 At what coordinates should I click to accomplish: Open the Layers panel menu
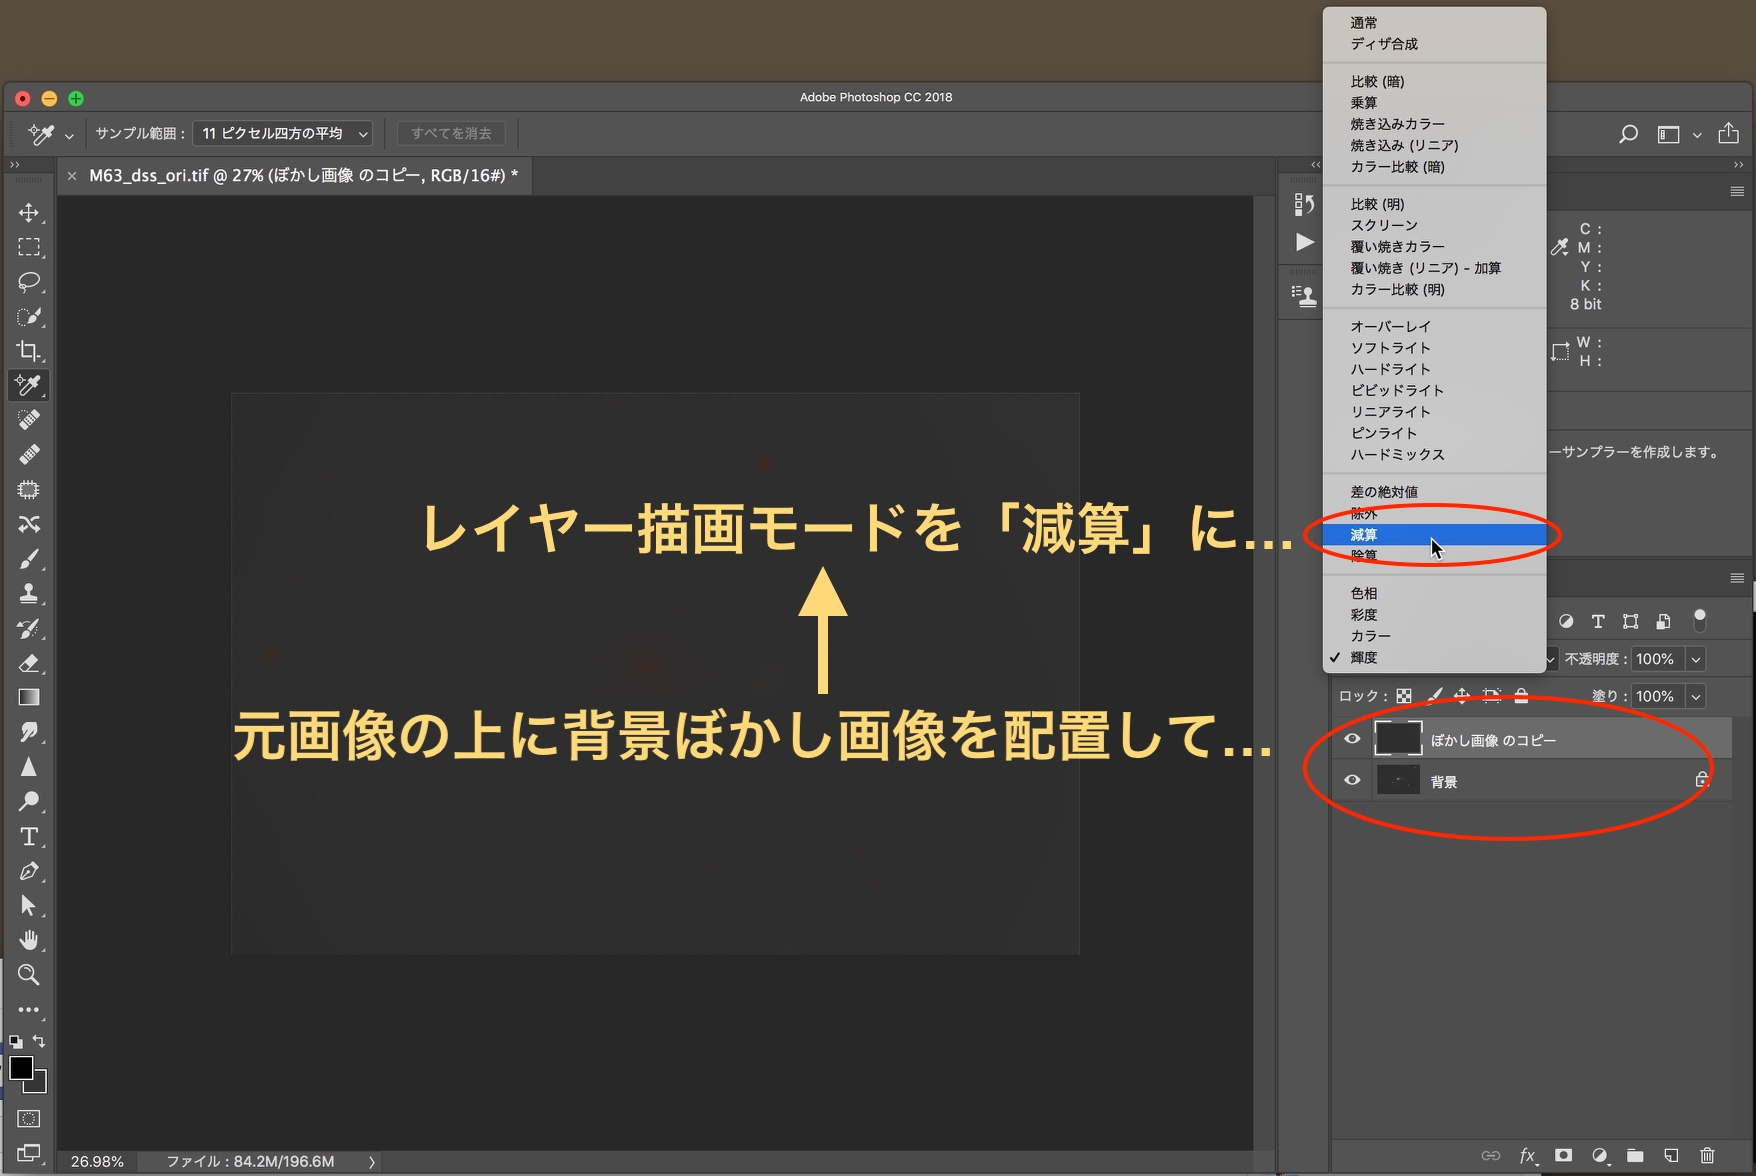pos(1737,578)
